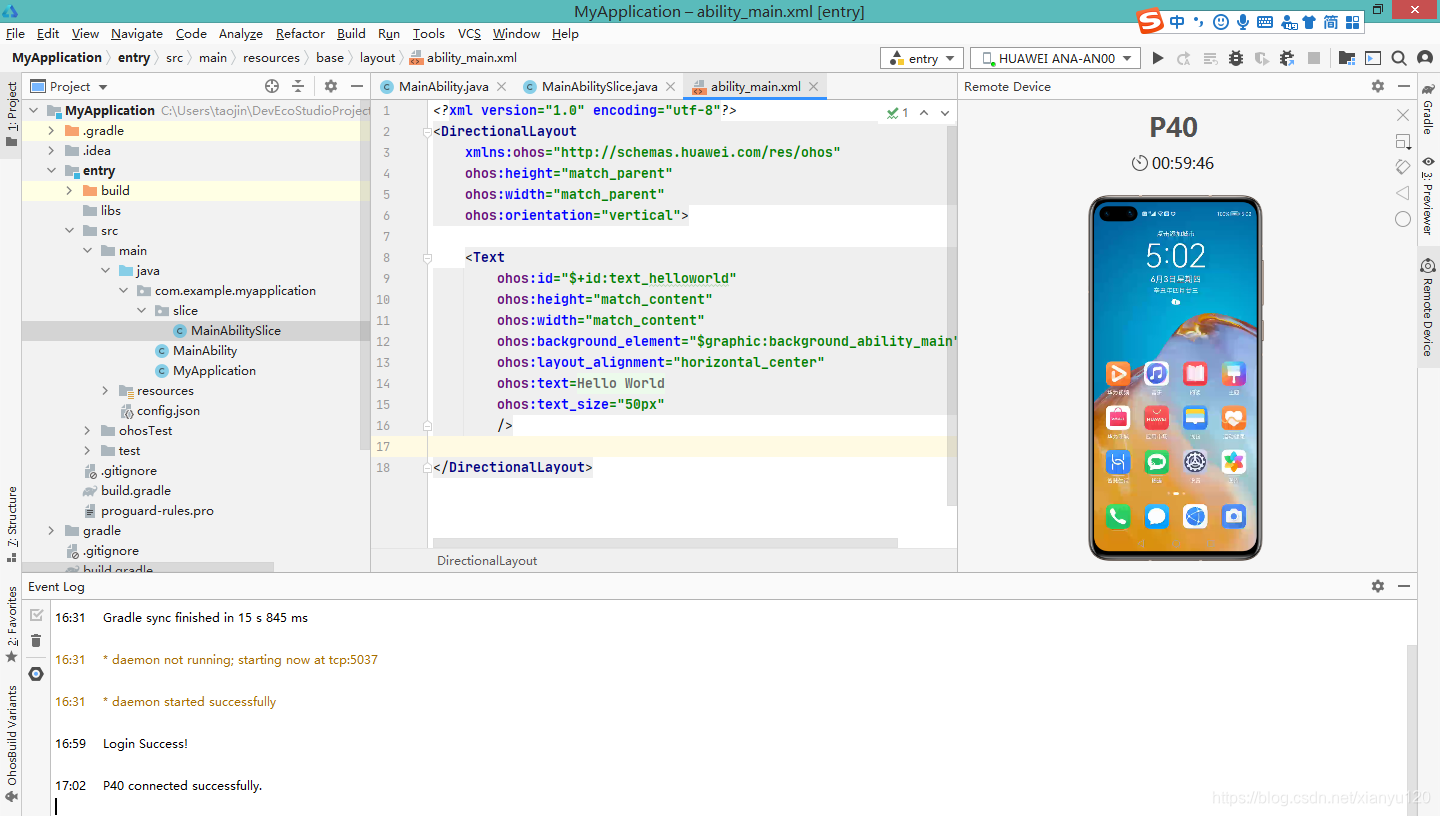Open Event Log panel gear settings
1440x816 pixels.
click(x=1378, y=586)
